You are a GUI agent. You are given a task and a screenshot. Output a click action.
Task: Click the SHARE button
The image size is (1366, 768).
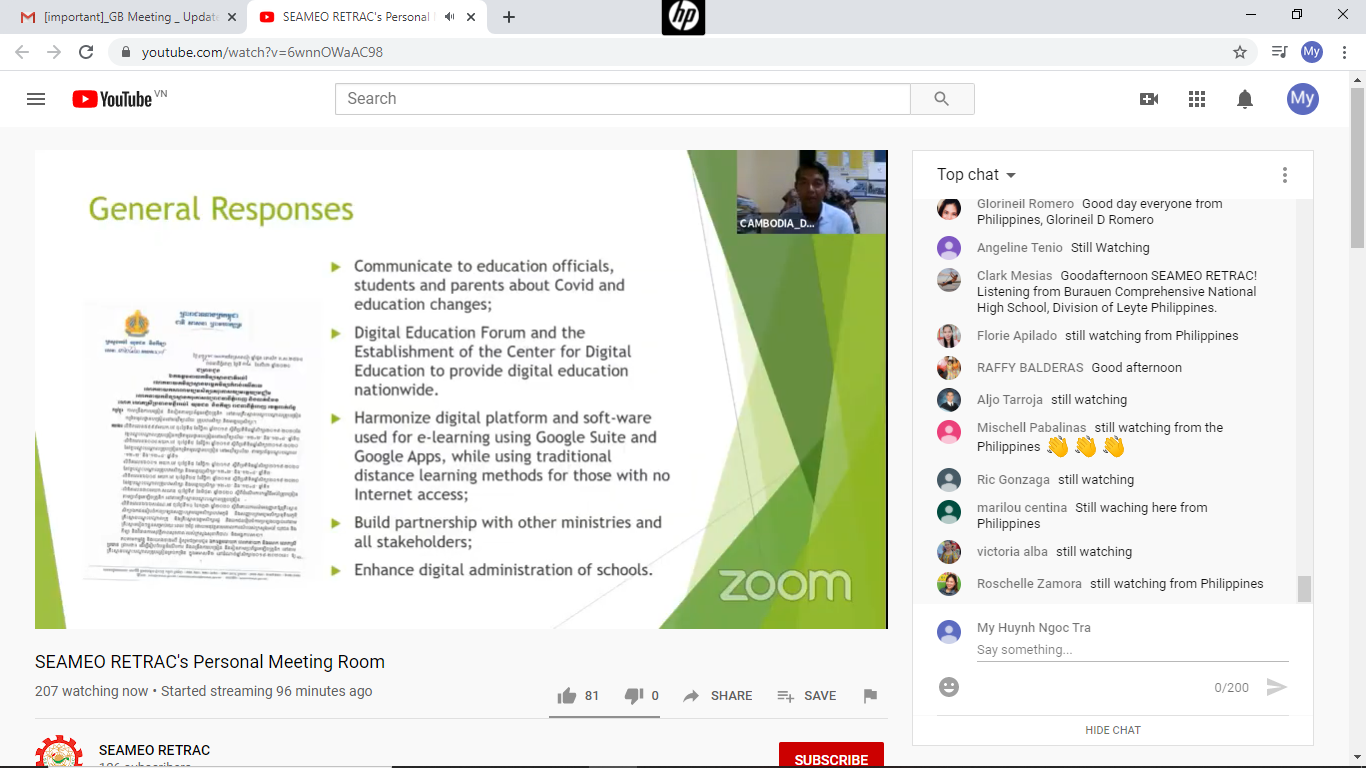tap(718, 696)
